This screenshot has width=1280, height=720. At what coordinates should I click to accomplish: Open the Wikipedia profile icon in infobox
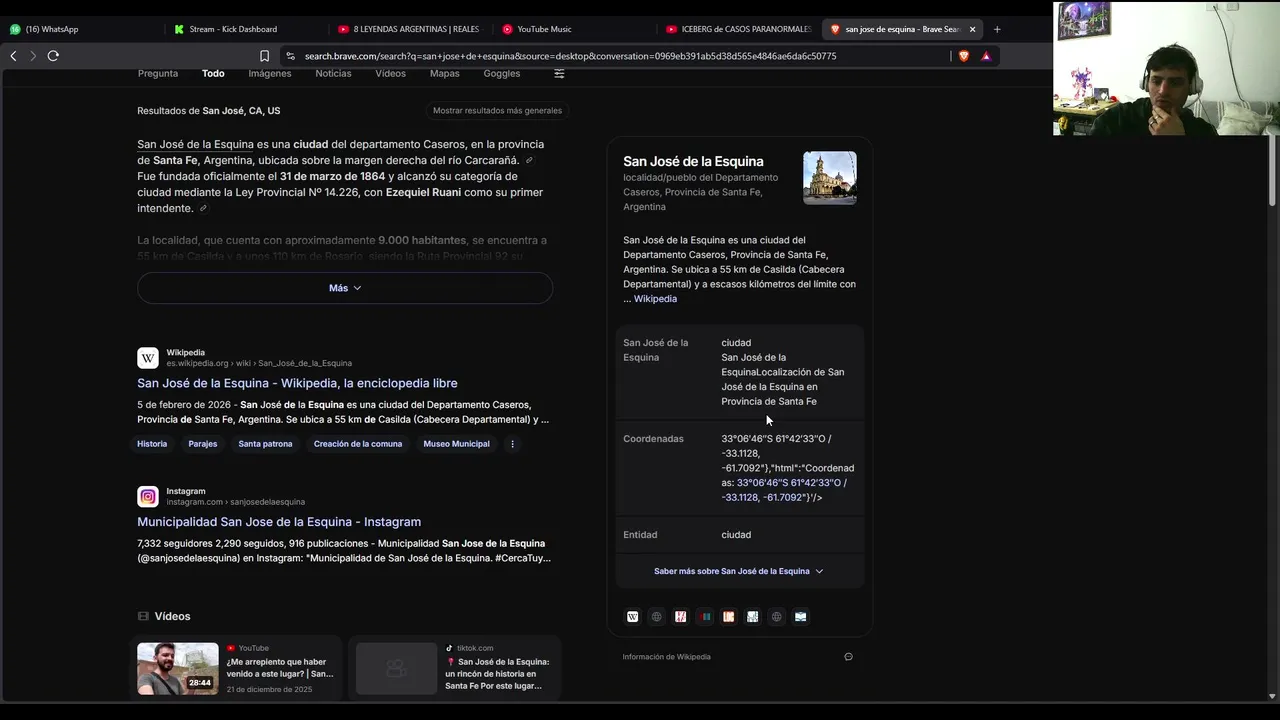click(x=632, y=617)
